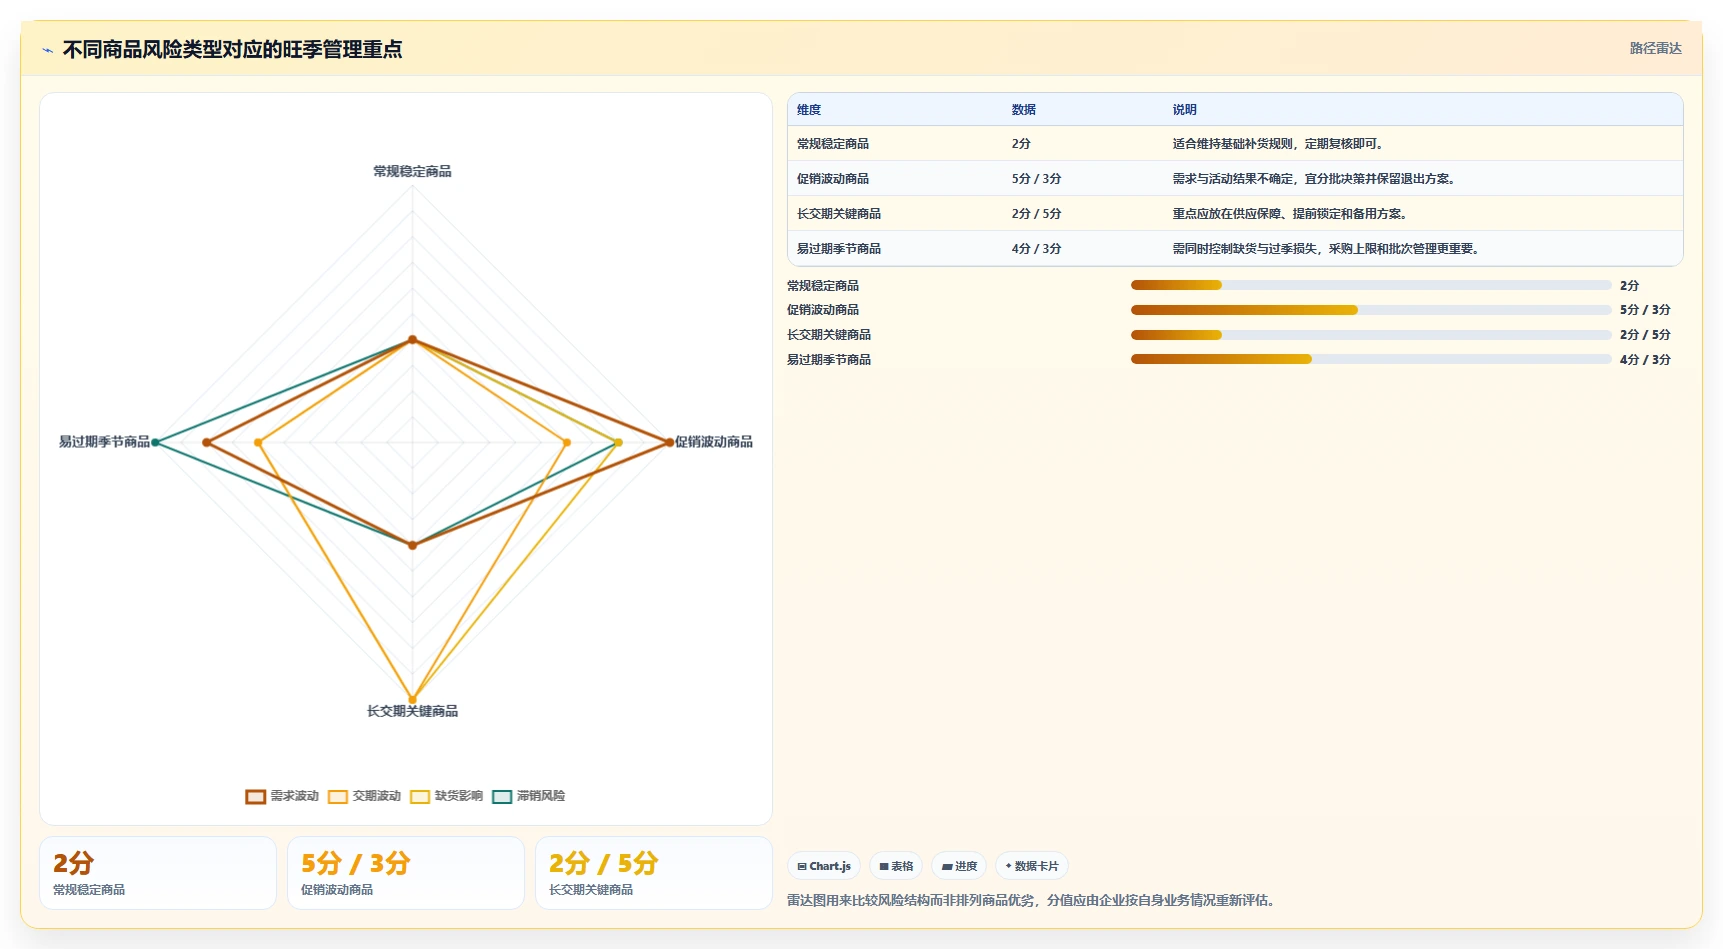The height and width of the screenshot is (949, 1723).
Task: Click the data point at 促销波动商品 axis tip
Action: coord(669,442)
